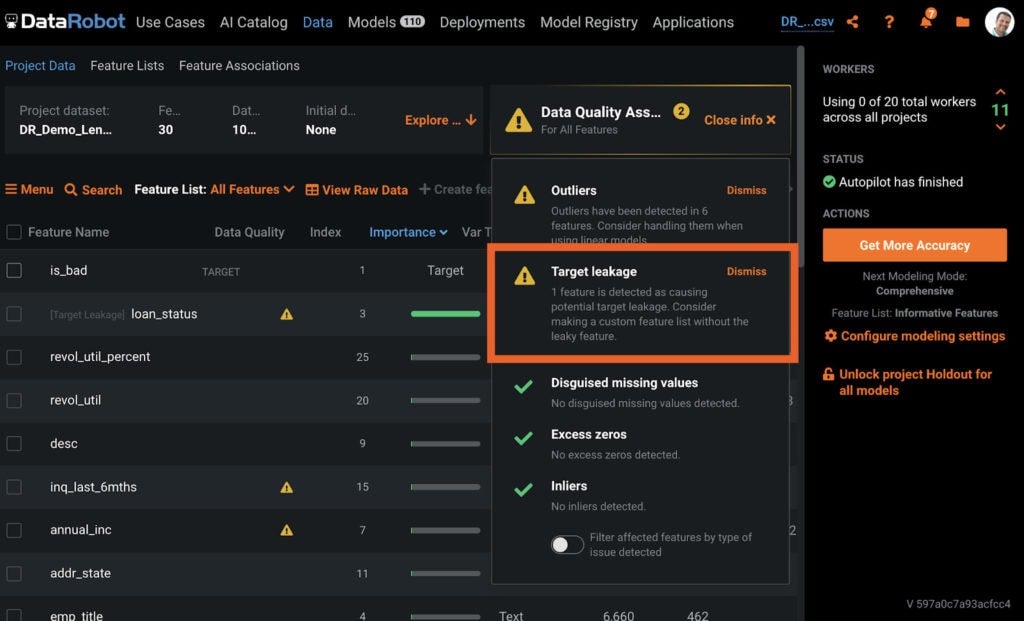Viewport: 1024px width, 621px height.
Task: Go to Use Cases in top navigation
Action: pyautogui.click(x=170, y=22)
